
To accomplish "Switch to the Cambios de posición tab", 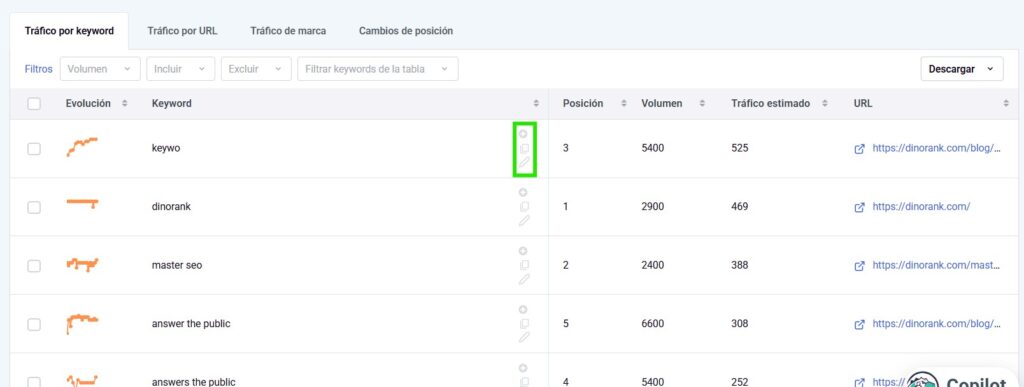I will click(x=406, y=31).
